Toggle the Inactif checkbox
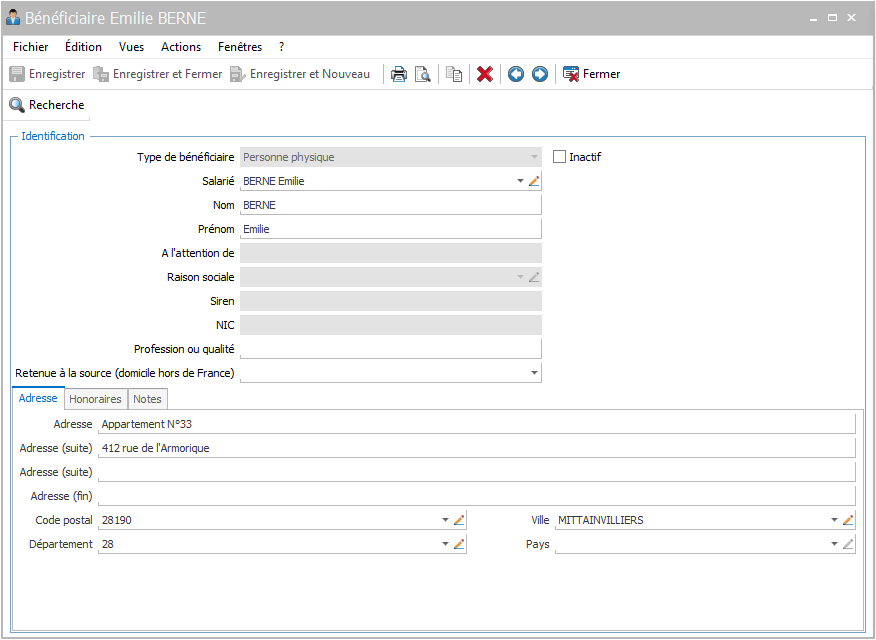This screenshot has height=640, width=876. pyautogui.click(x=559, y=157)
